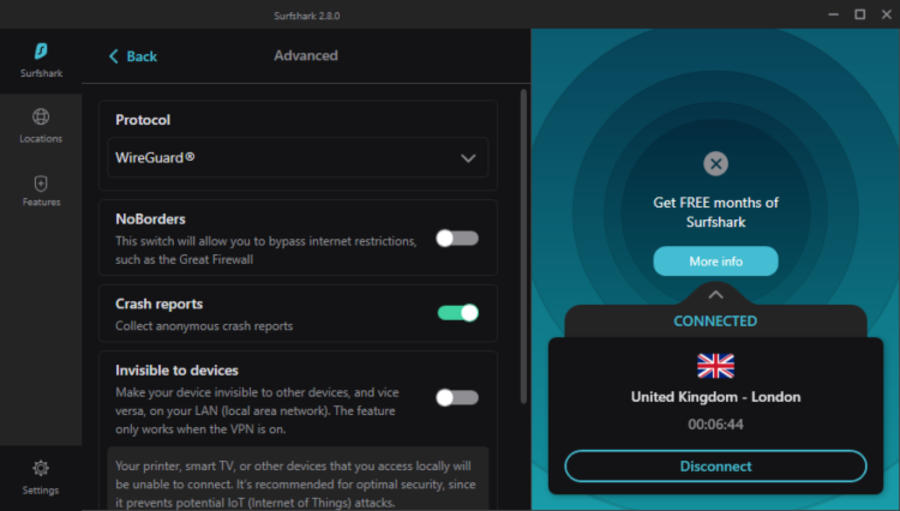The width and height of the screenshot is (900, 511).
Task: Disable the Crash reports toggle
Action: [x=458, y=313]
